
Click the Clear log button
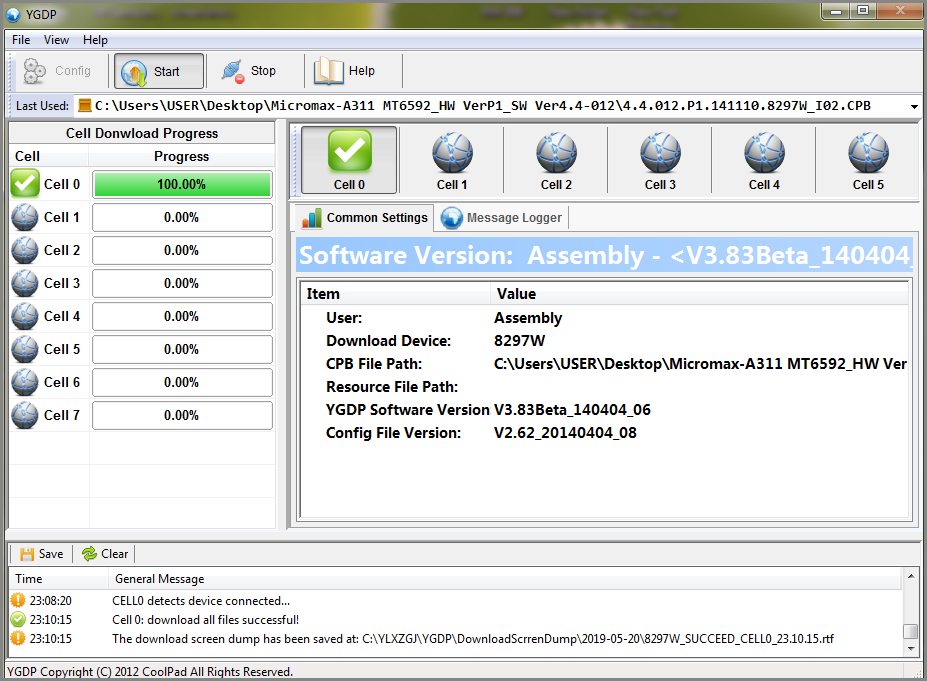coord(105,554)
